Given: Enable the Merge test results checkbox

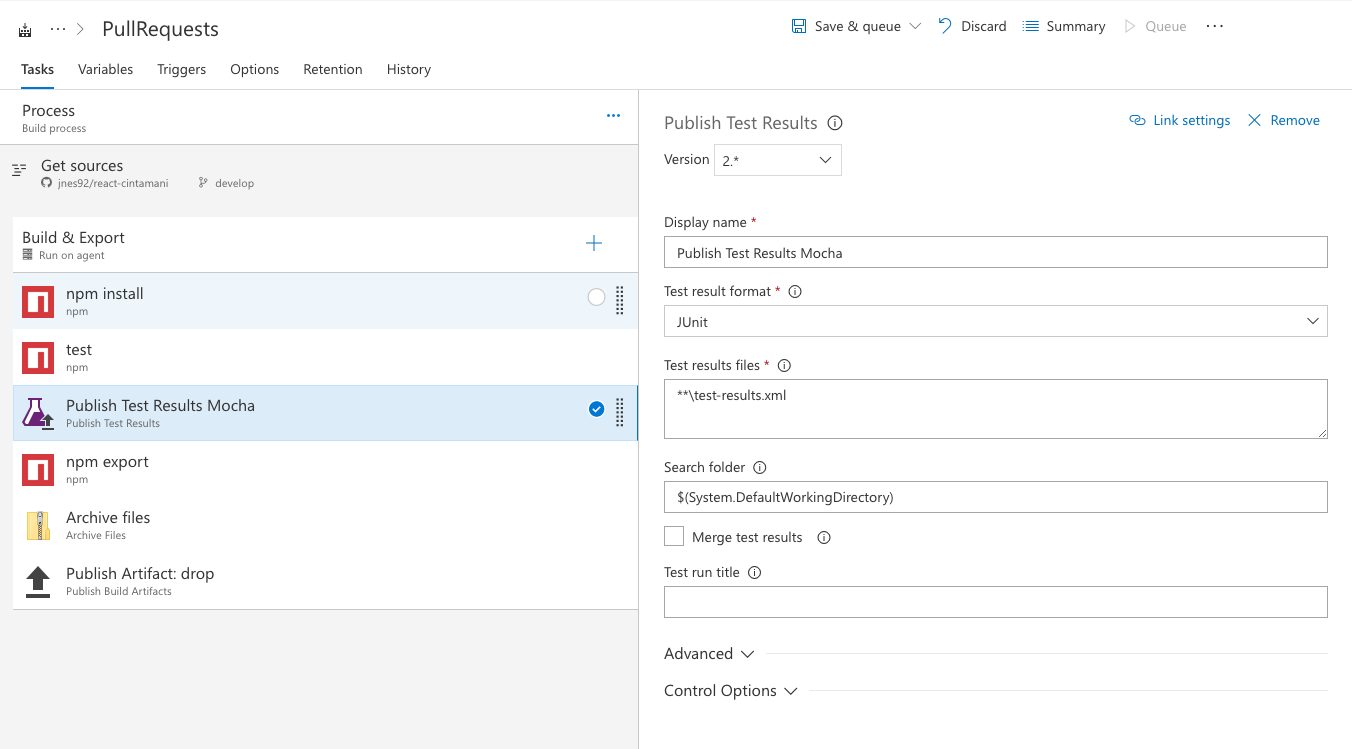Looking at the screenshot, I should pyautogui.click(x=674, y=536).
